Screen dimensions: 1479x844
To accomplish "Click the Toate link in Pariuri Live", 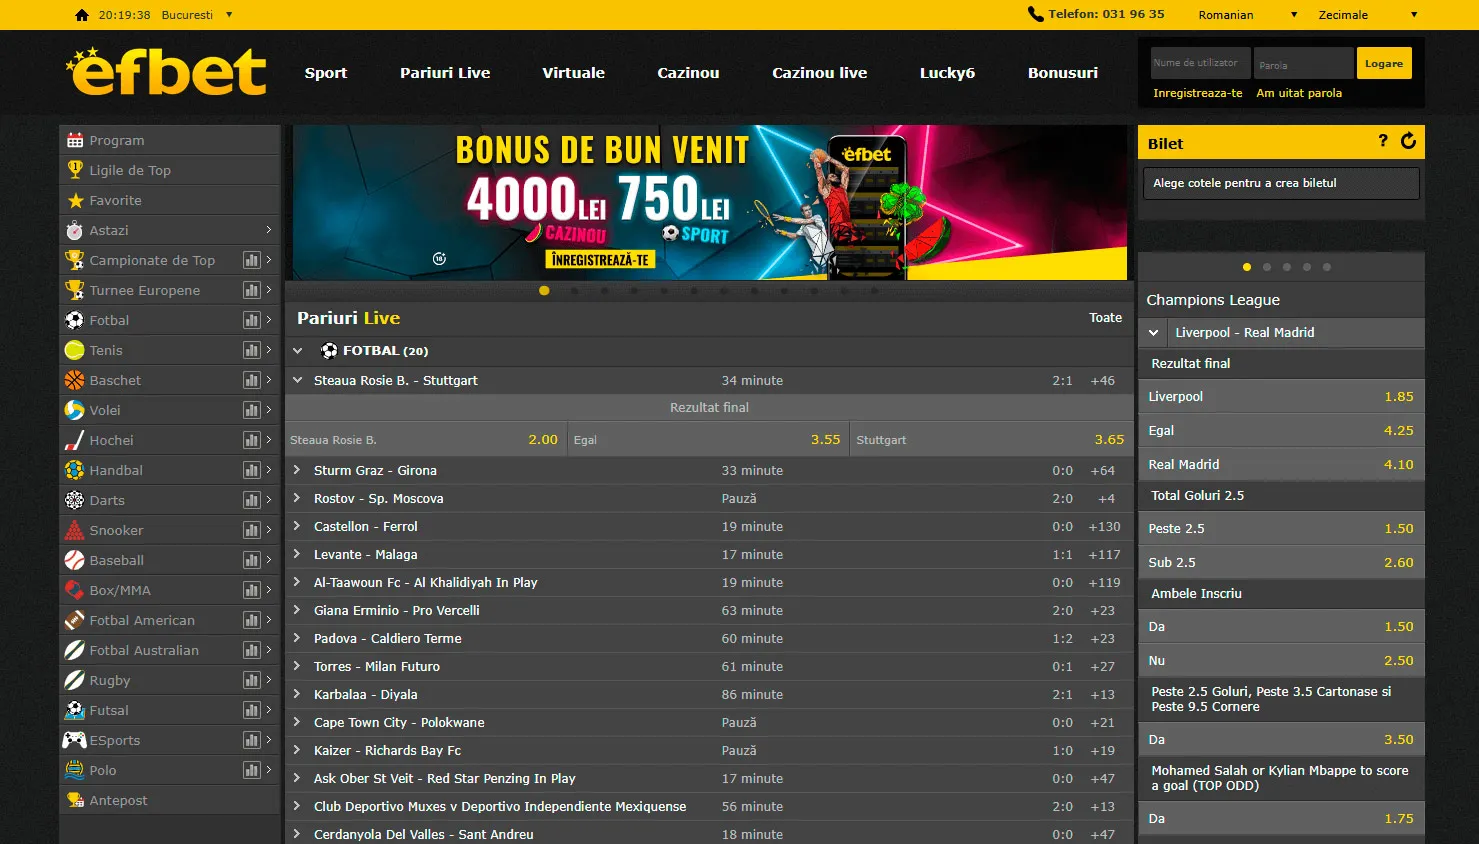I will (x=1105, y=318).
